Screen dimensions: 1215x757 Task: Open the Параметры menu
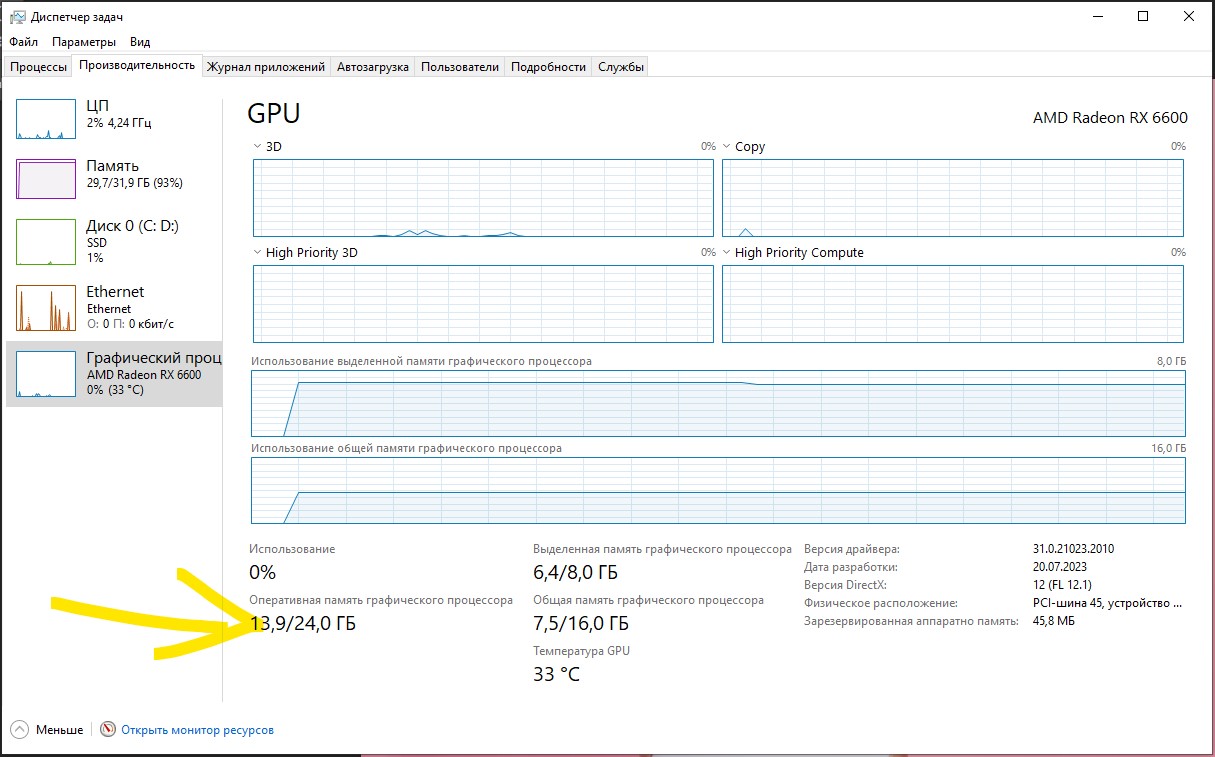coord(84,42)
